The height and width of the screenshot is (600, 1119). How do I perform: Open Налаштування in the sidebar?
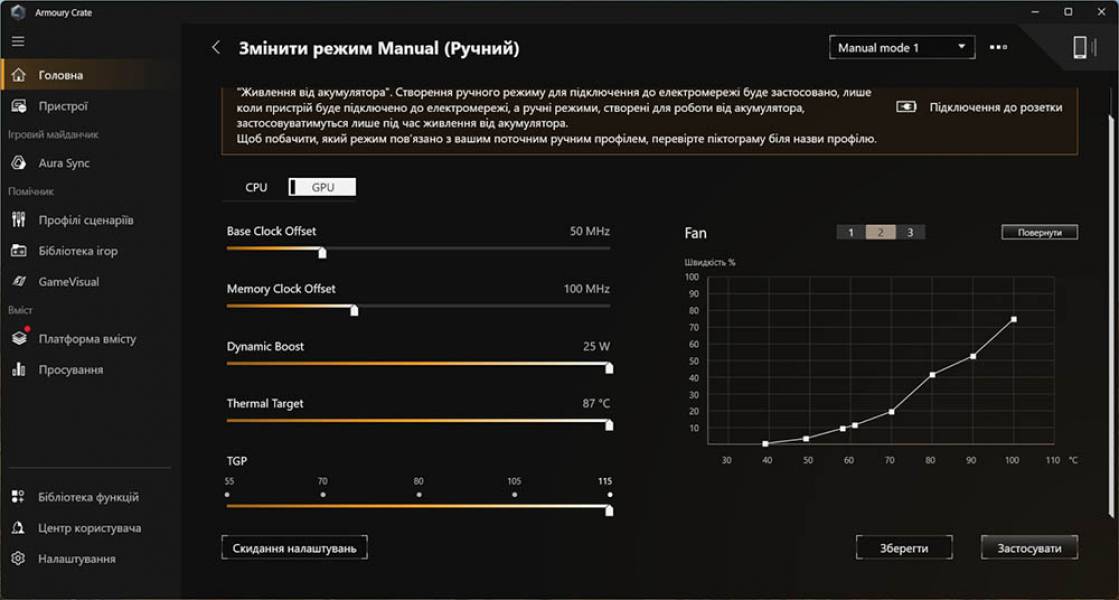coord(90,558)
